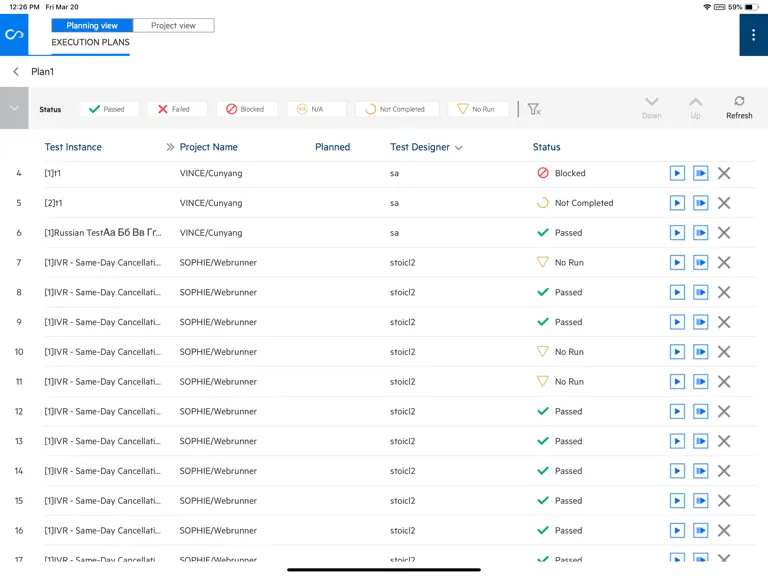Sort by the Status column header
The width and height of the screenshot is (768, 576).
pyautogui.click(x=547, y=147)
